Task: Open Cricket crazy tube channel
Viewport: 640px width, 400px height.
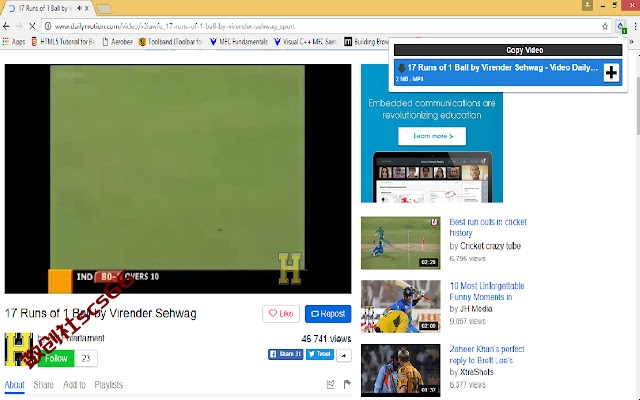Action: click(490, 246)
